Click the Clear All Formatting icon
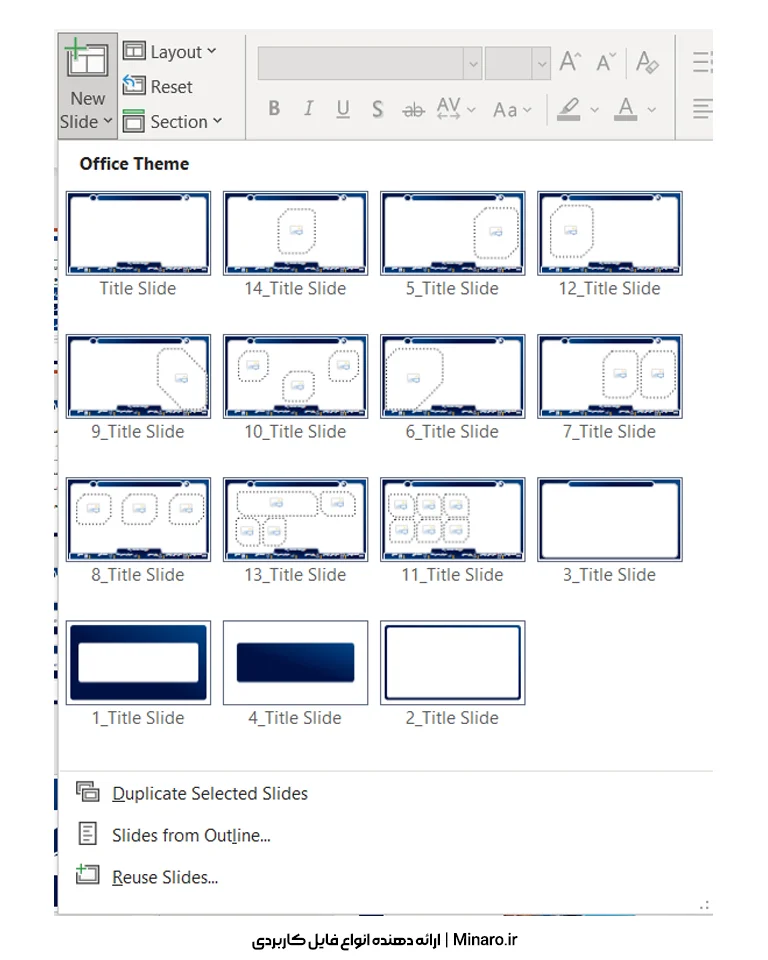Image resolution: width=768 pixels, height=960 pixels. (647, 62)
